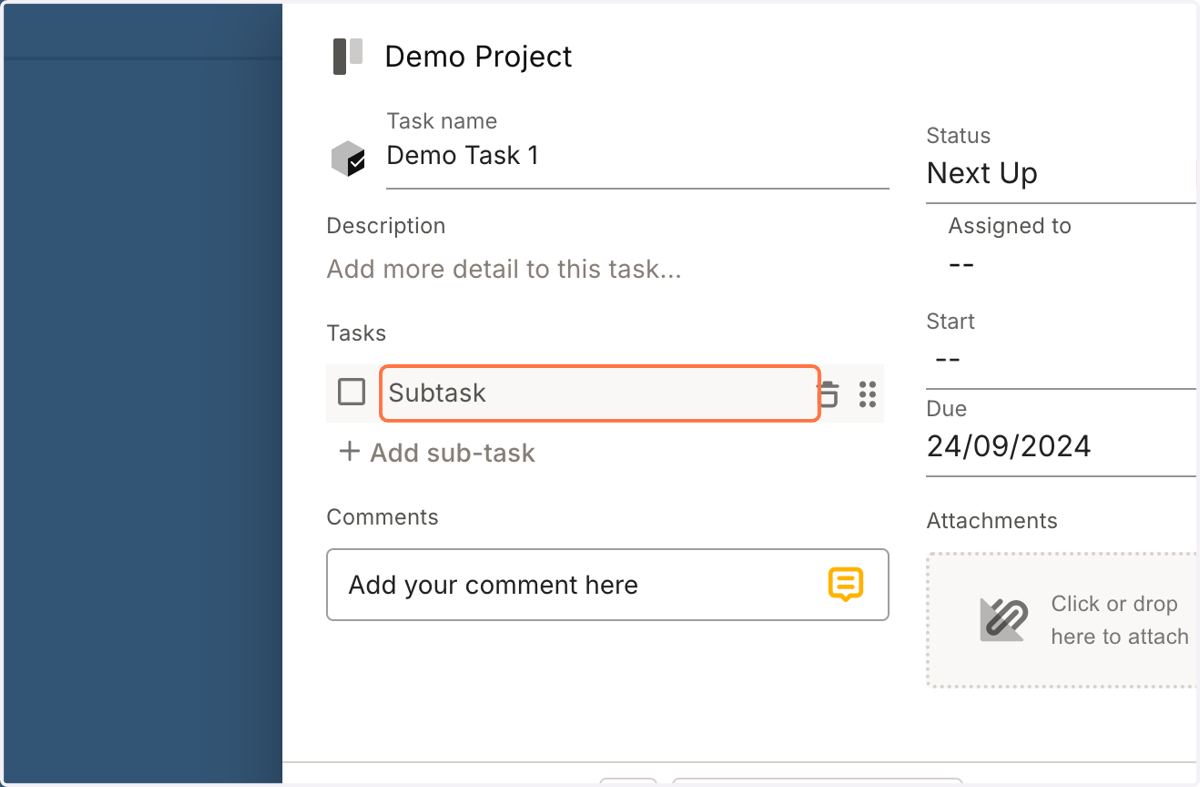Click the Tasks section label
This screenshot has height=787, width=1200.
(x=356, y=333)
